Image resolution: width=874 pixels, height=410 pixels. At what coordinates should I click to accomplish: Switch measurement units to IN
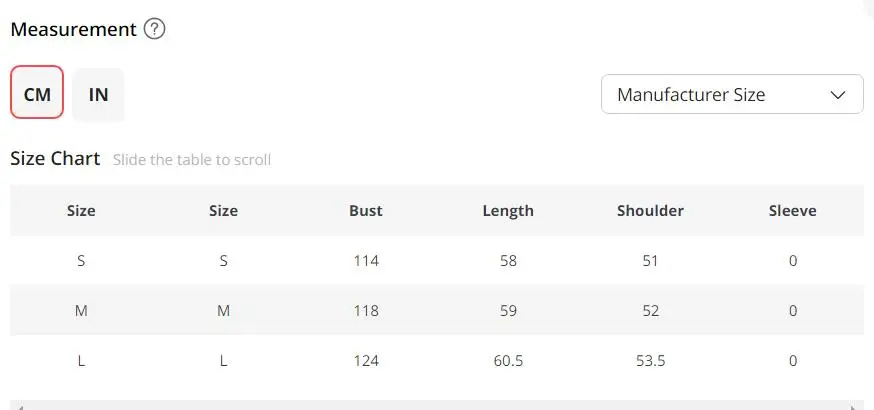point(99,94)
